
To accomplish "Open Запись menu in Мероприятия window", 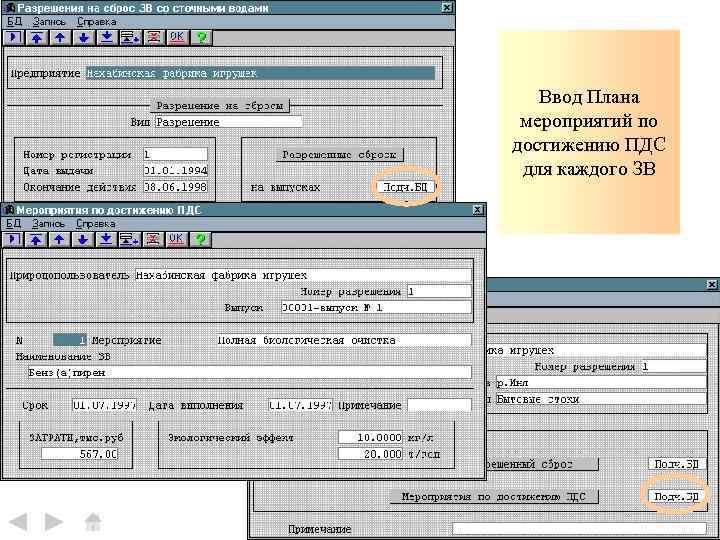I will click(x=48, y=224).
